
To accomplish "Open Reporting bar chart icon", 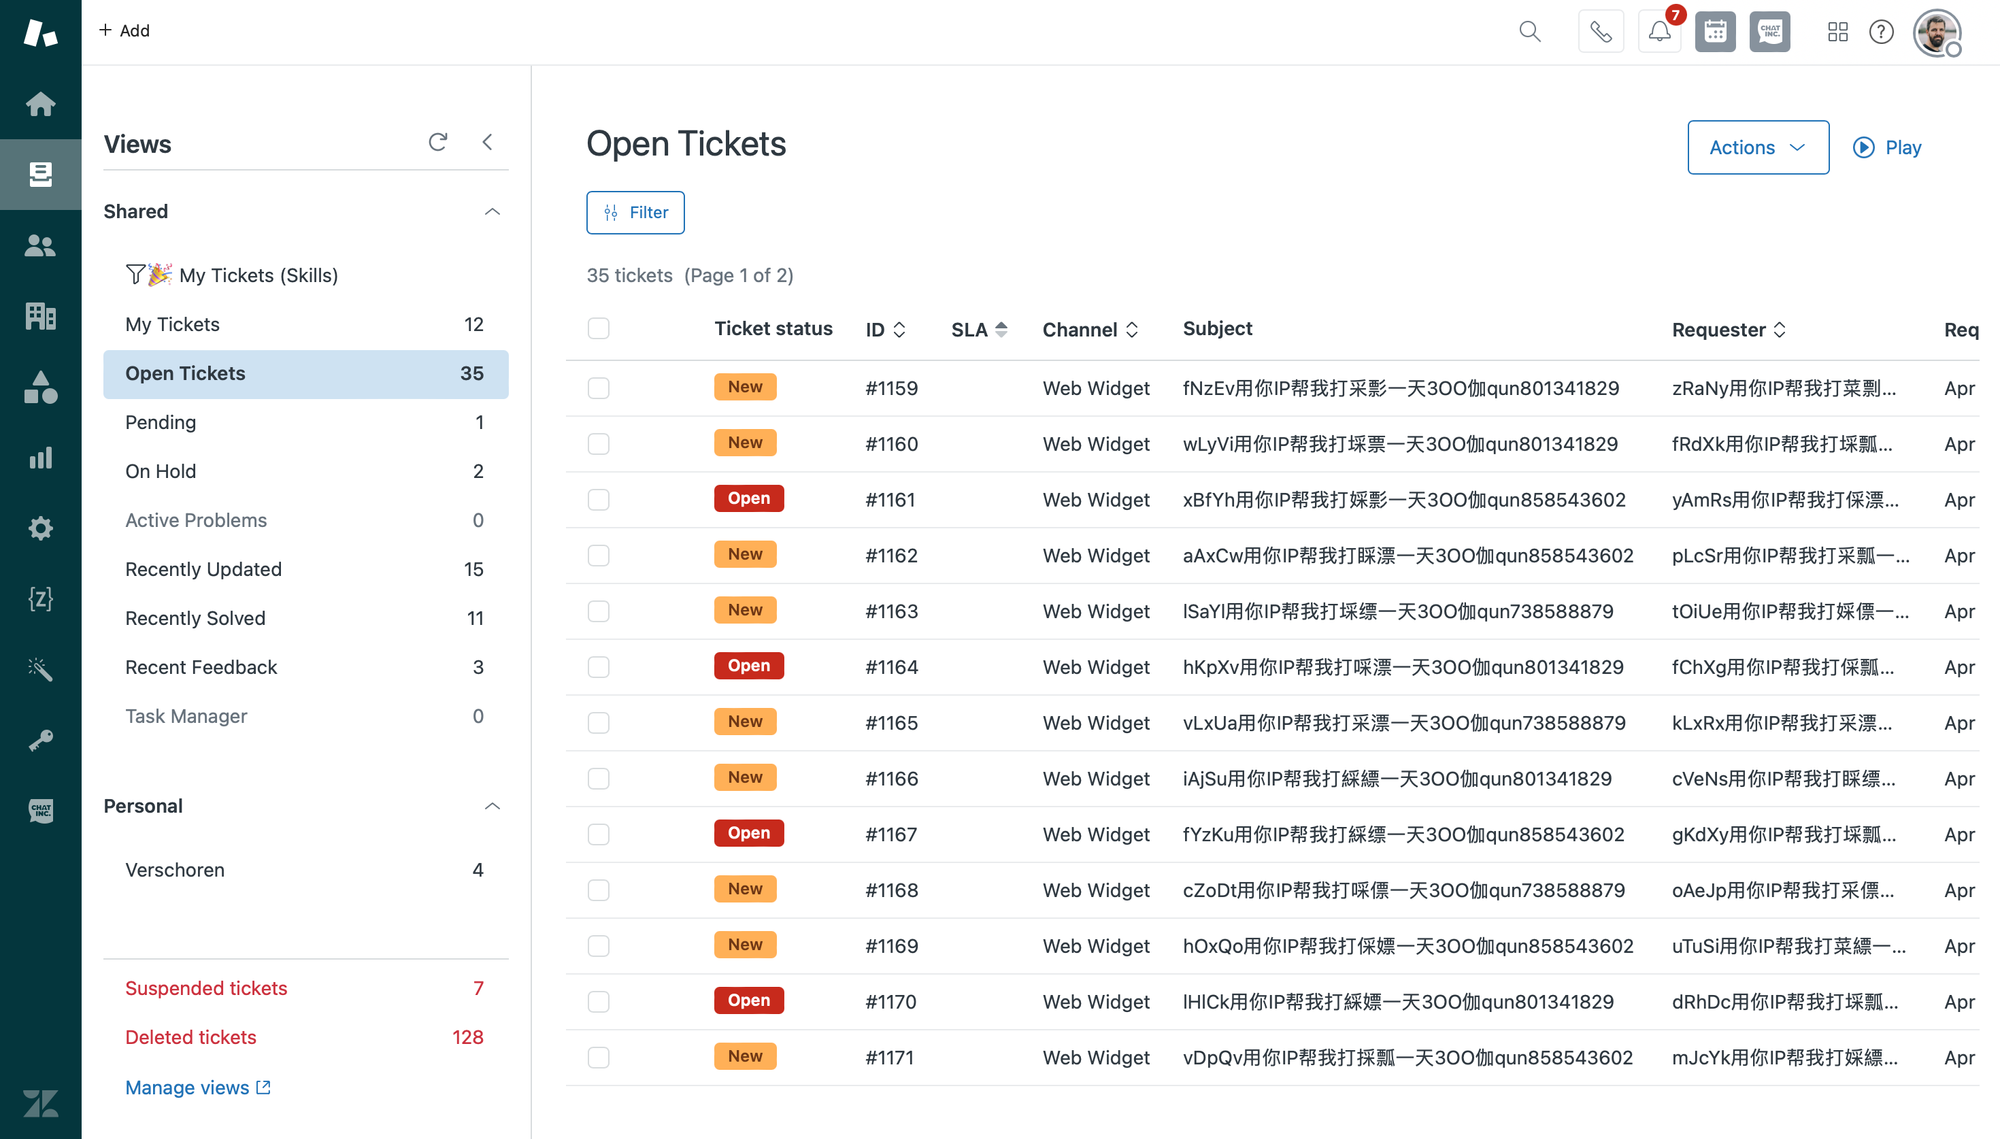I will [40, 458].
